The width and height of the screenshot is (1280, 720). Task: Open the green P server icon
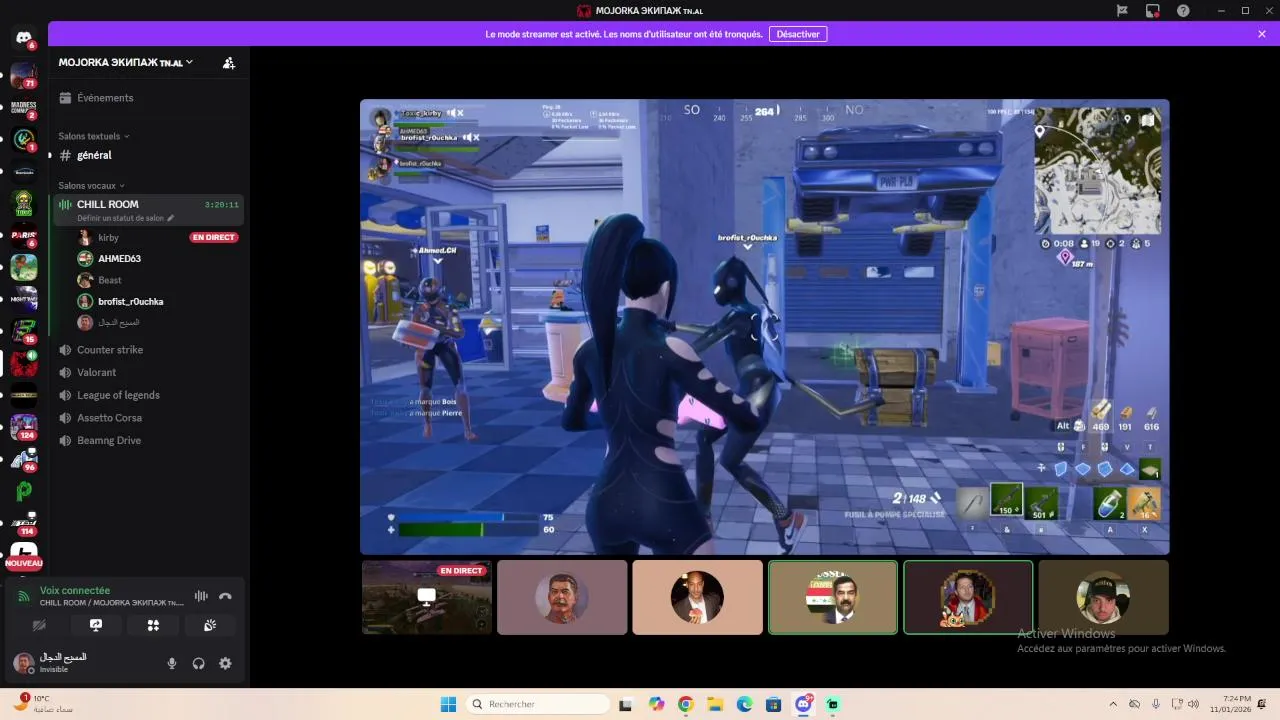24,491
